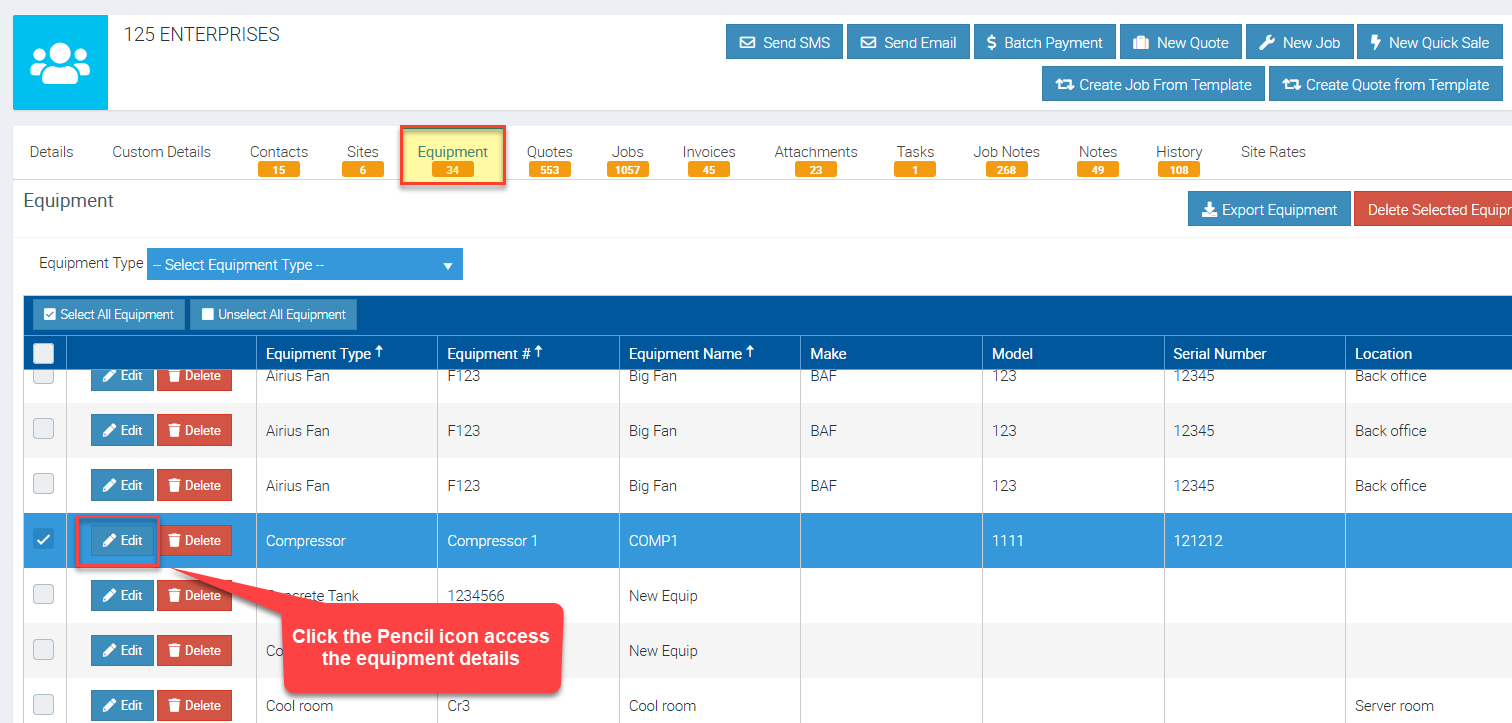Open Batch Payment with dollar icon

coord(1044,42)
